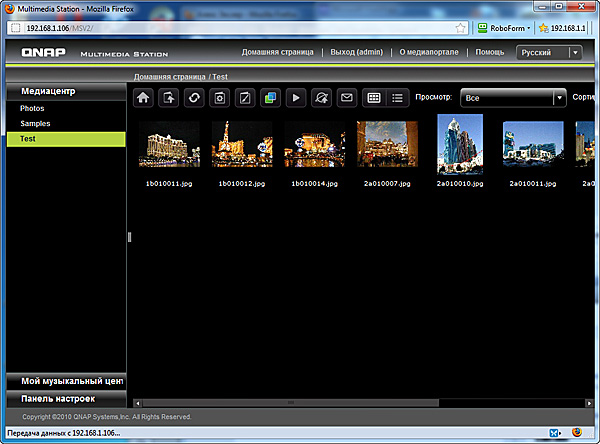600x444 pixels.
Task: Click the Выход (admin) logout link
Action: 354,52
